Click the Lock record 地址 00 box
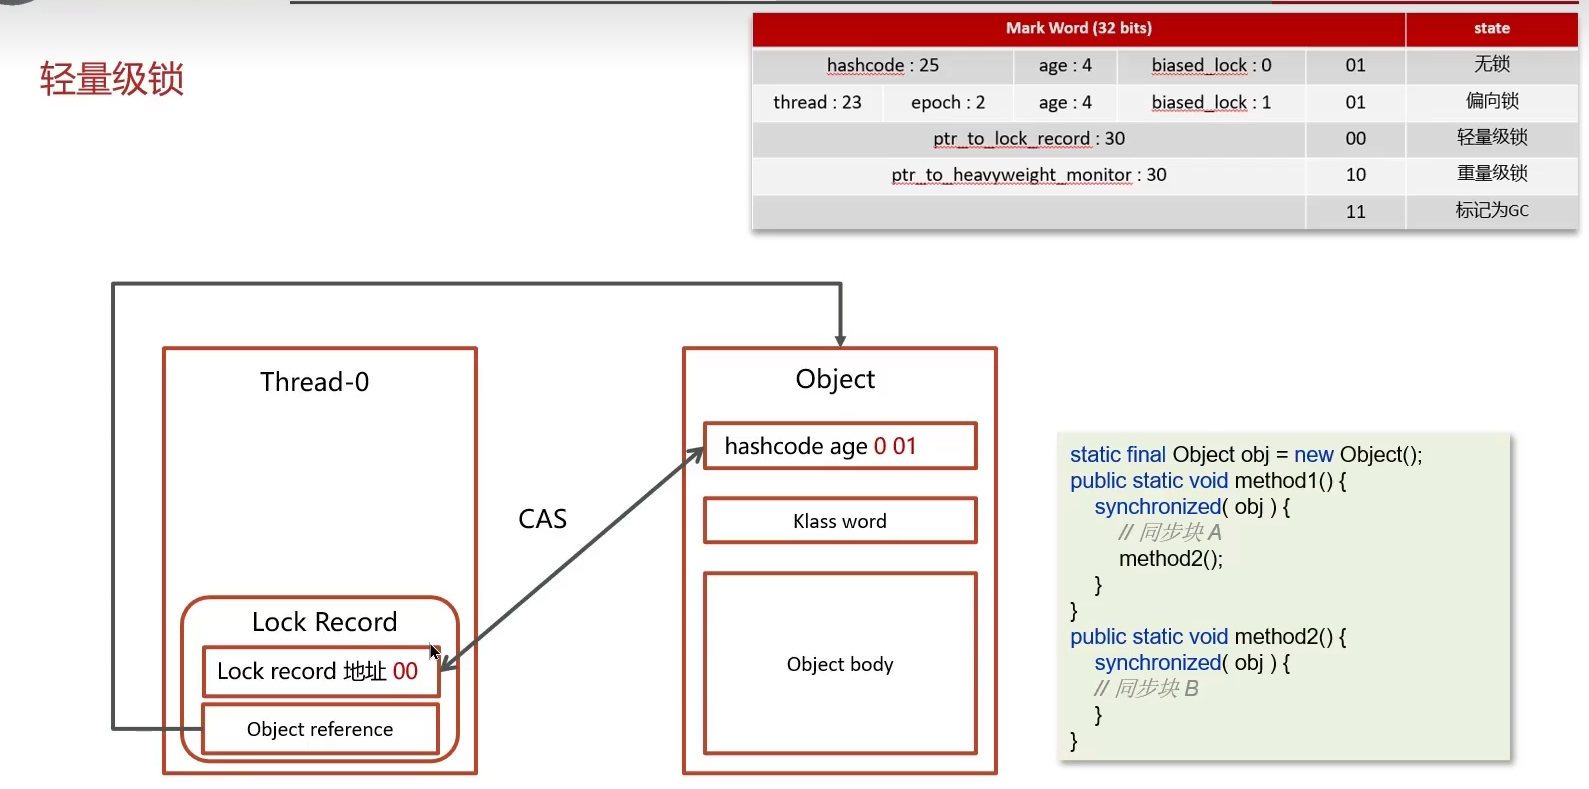 pos(320,671)
